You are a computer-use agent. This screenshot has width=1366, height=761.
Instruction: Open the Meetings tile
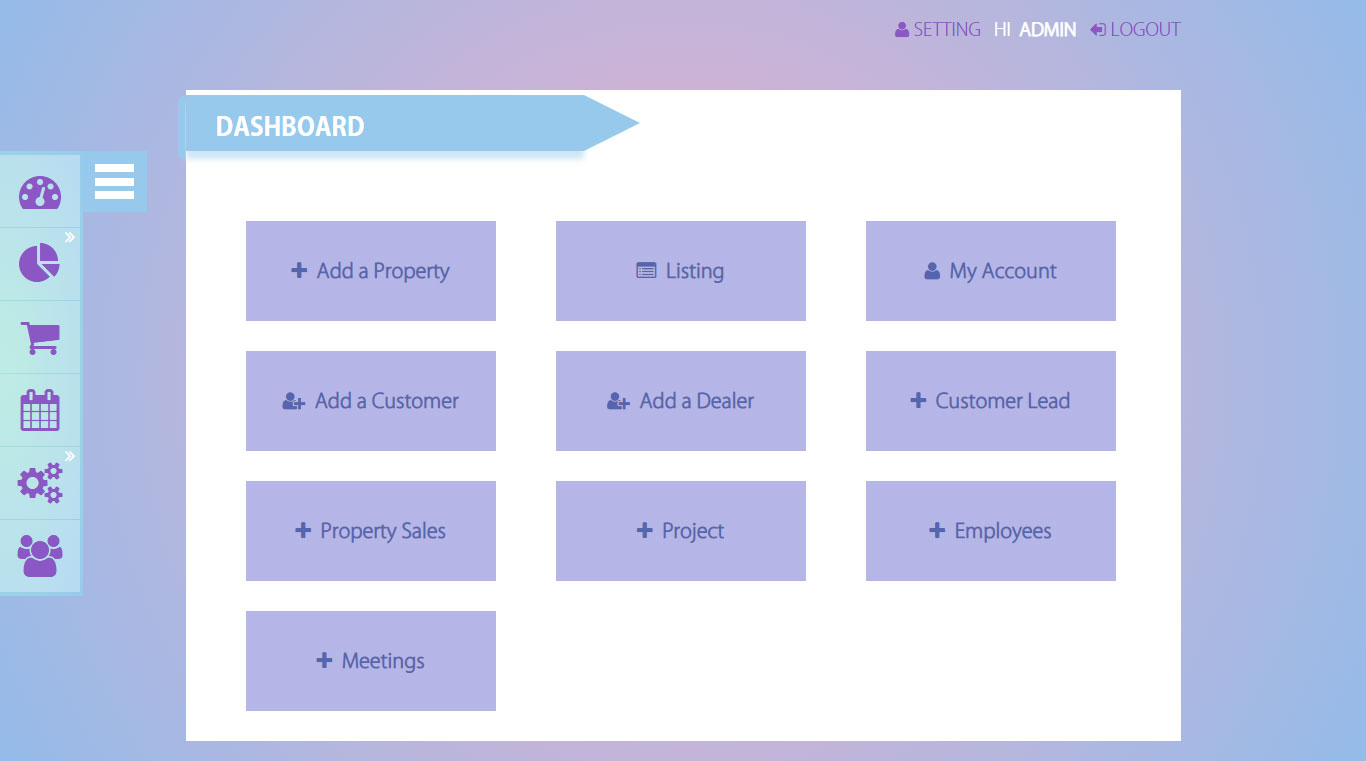pyautogui.click(x=371, y=661)
